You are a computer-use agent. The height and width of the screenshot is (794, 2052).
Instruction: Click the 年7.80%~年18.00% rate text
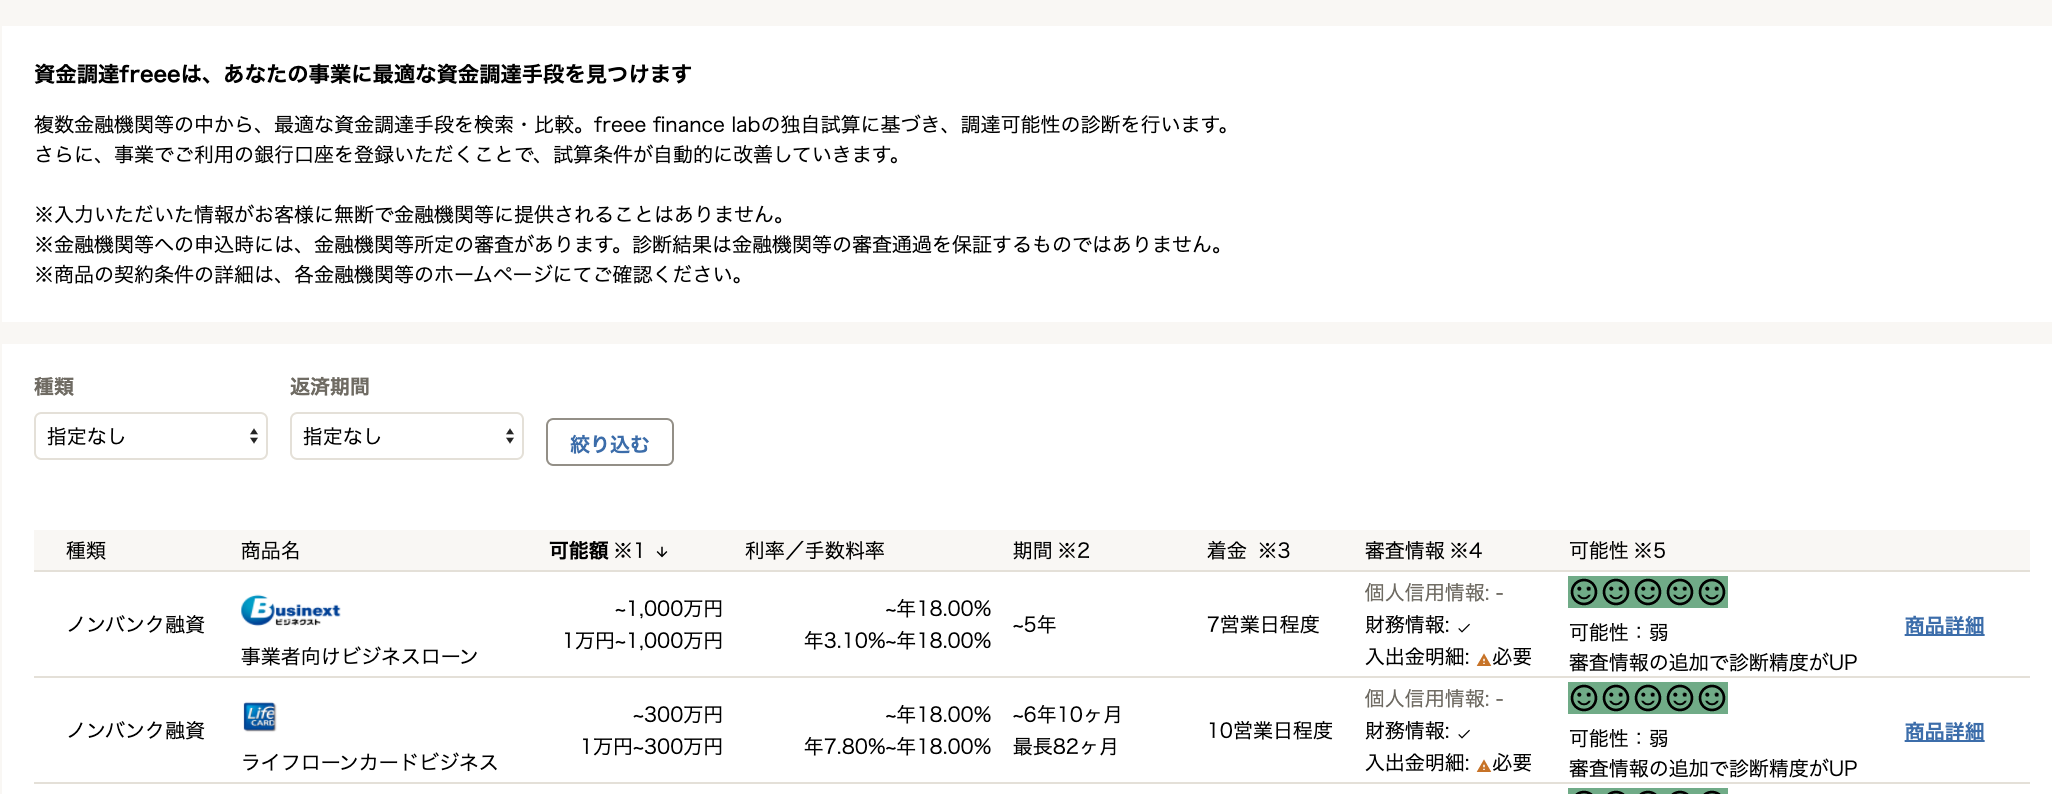coord(897,746)
